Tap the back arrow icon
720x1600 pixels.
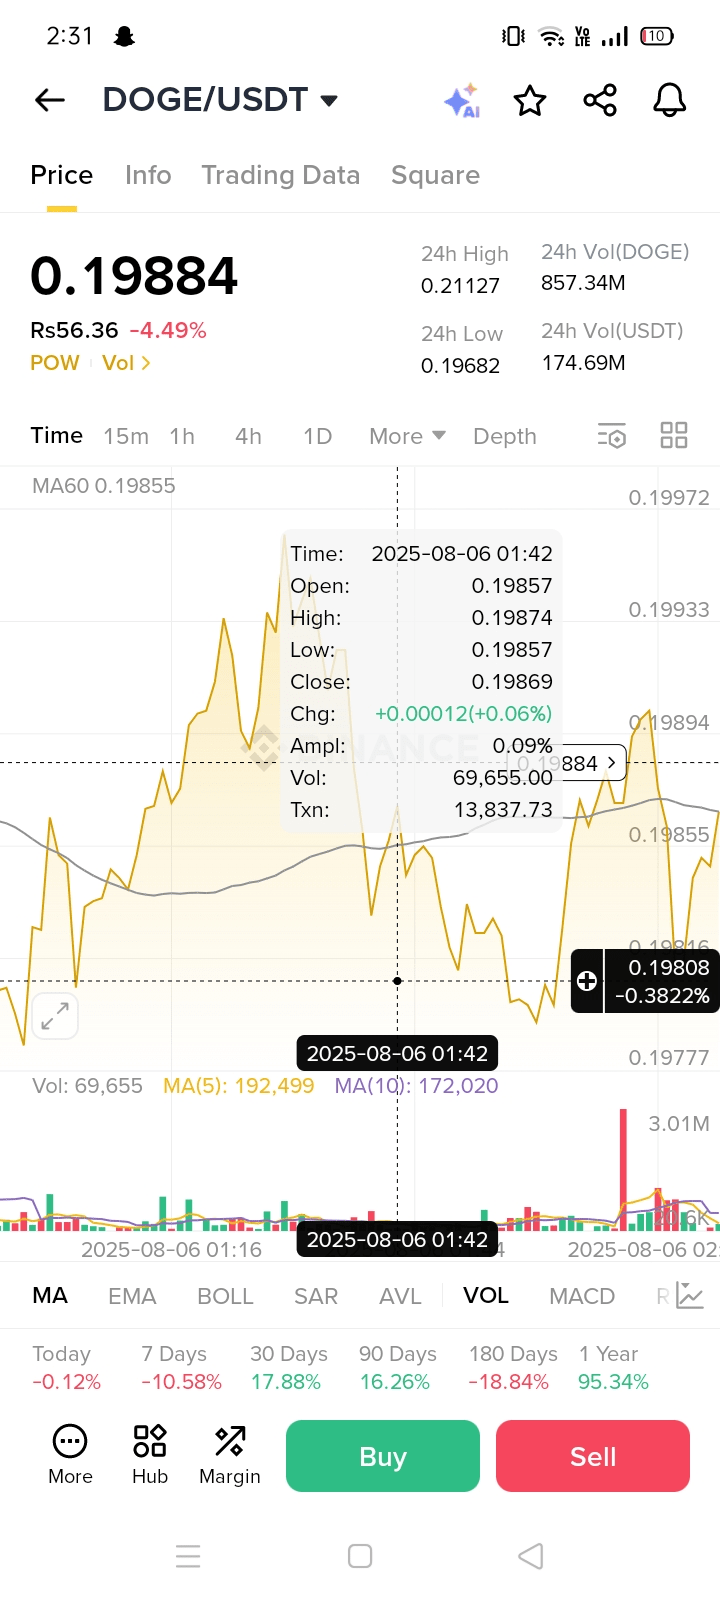(49, 100)
